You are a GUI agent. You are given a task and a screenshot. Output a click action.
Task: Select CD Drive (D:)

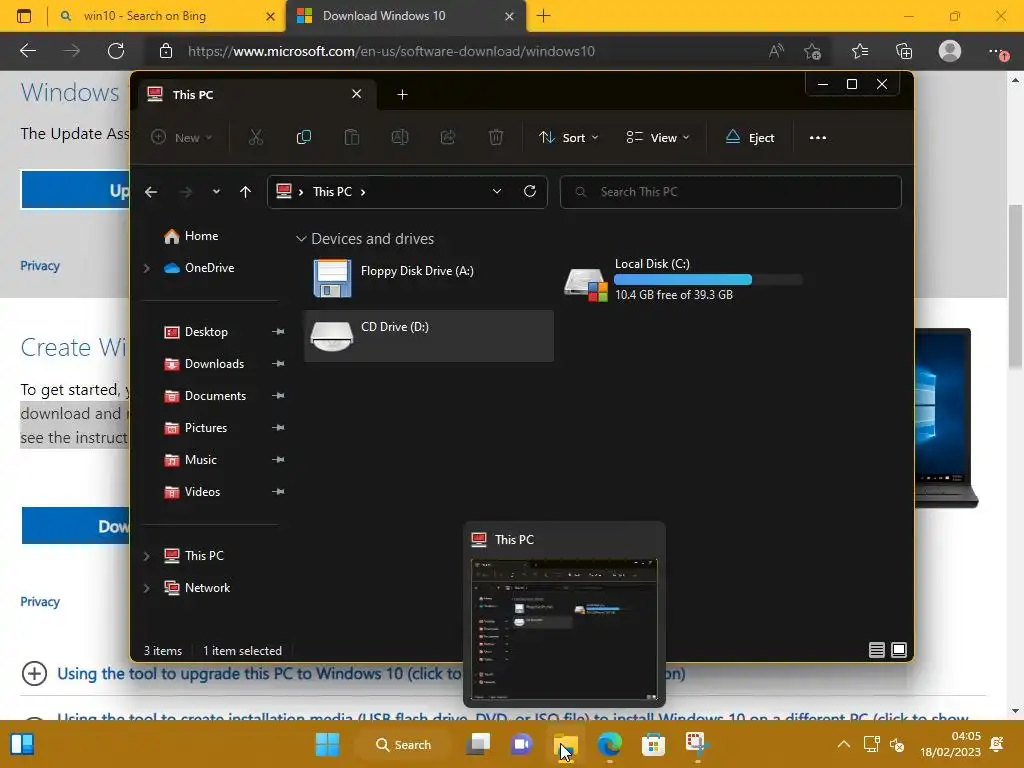(x=428, y=336)
